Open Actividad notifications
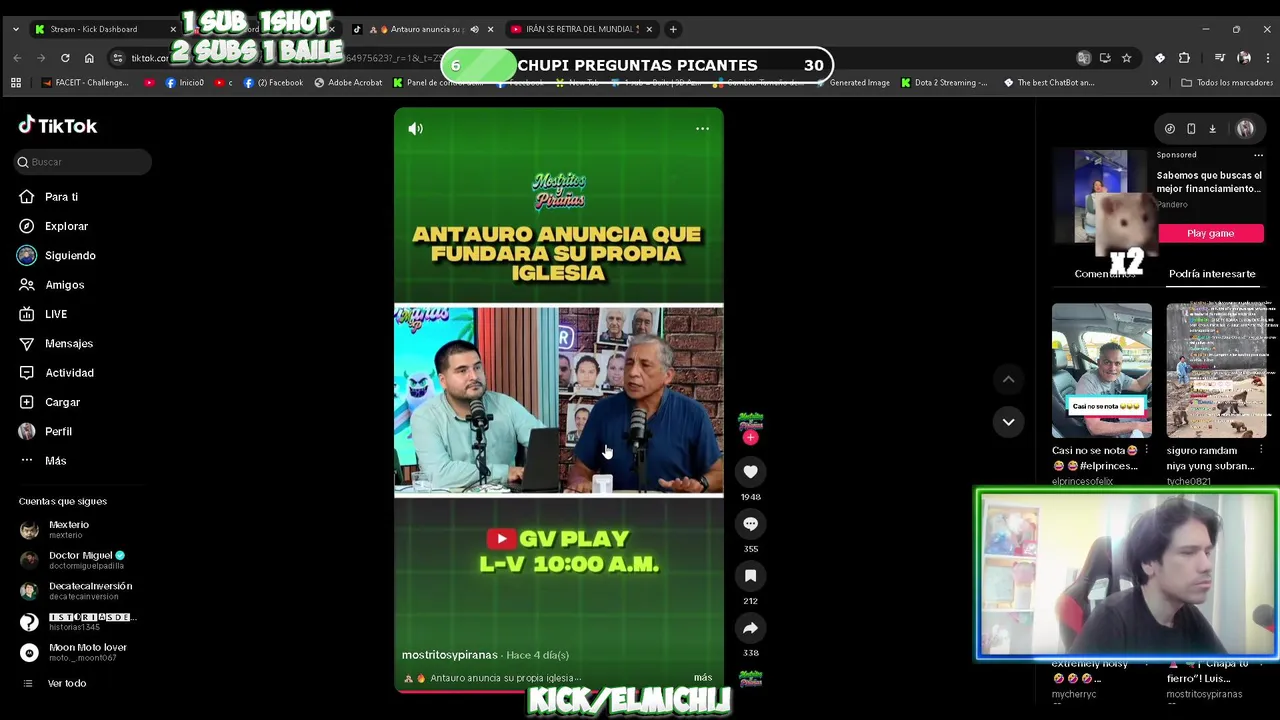The image size is (1280, 720). [x=69, y=373]
